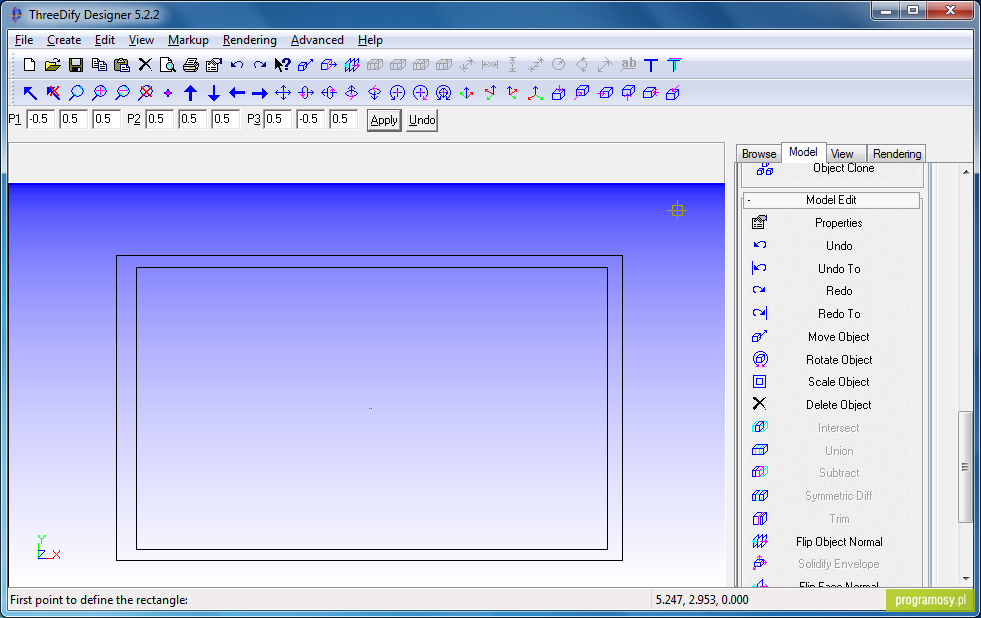The height and width of the screenshot is (618, 981).
Task: Click the Copy icon in the toolbar
Action: (99, 64)
